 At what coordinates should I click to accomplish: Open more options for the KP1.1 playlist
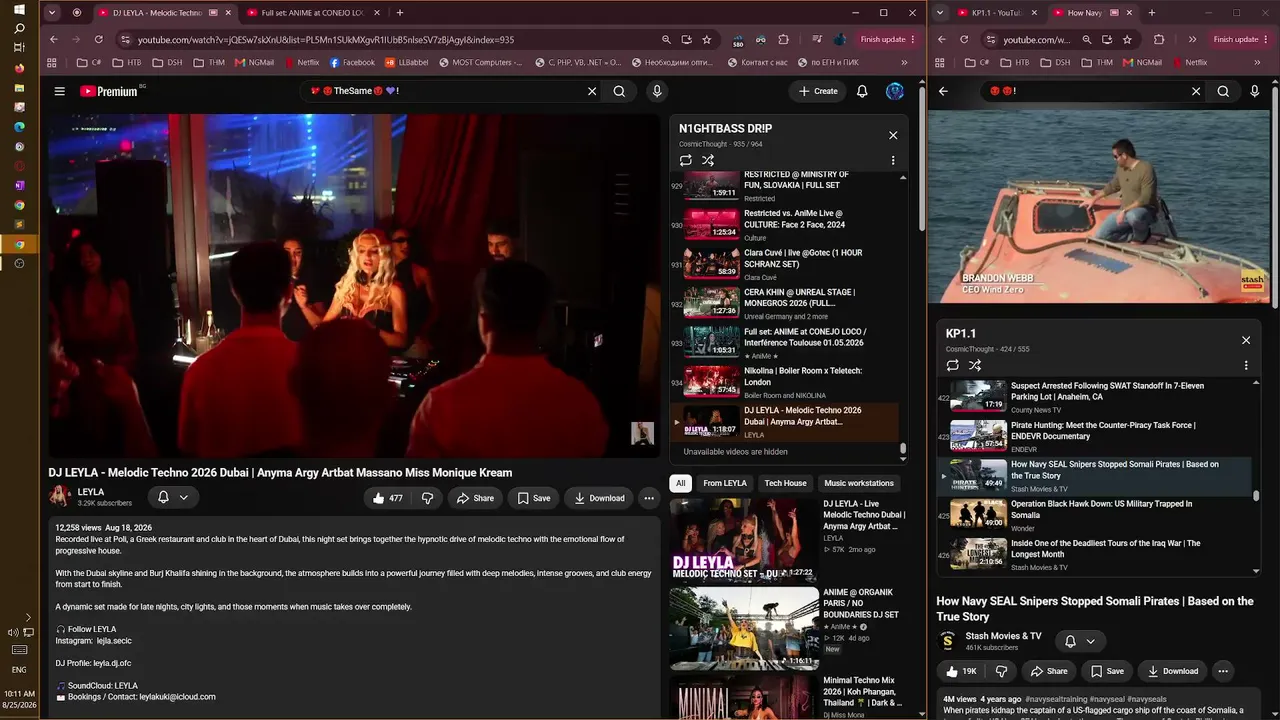click(1246, 365)
